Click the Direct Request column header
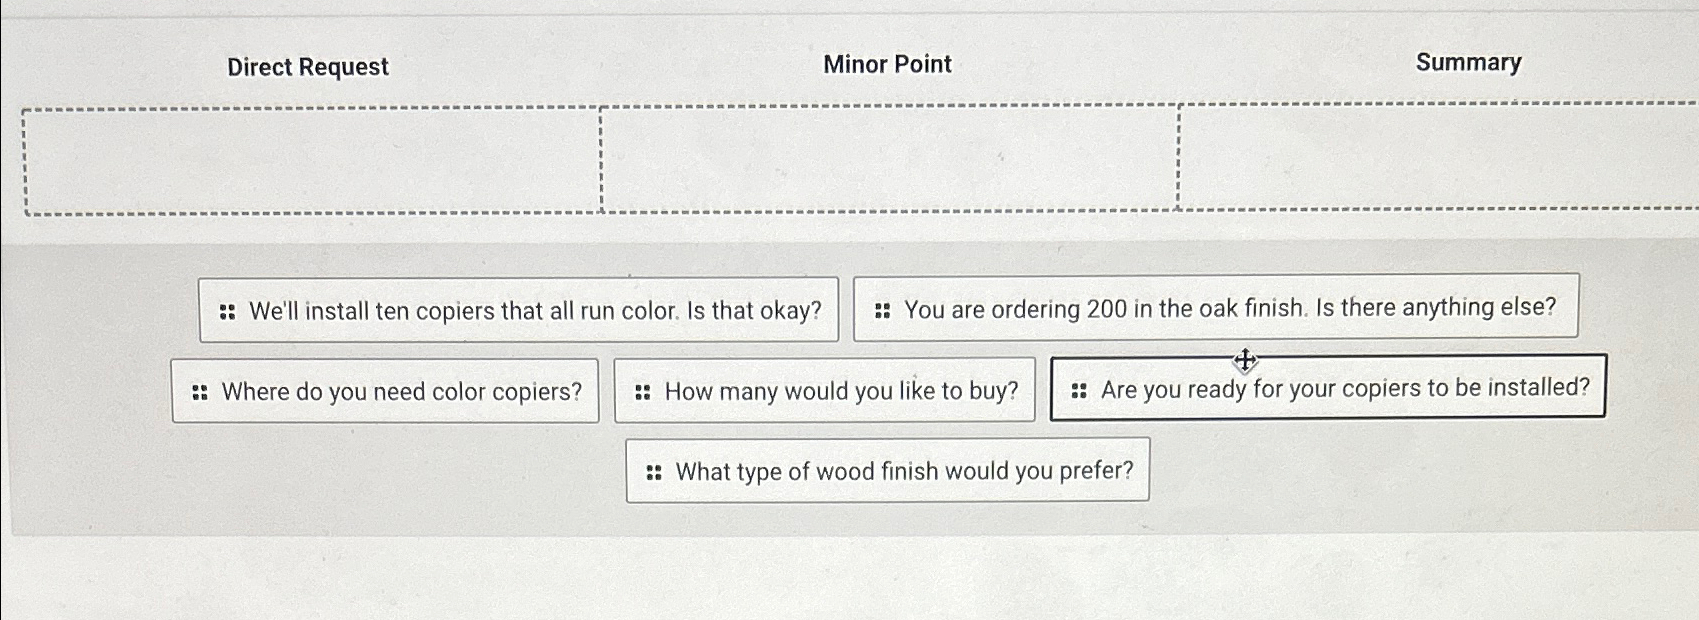Screen dimensions: 1699x620 [307, 66]
